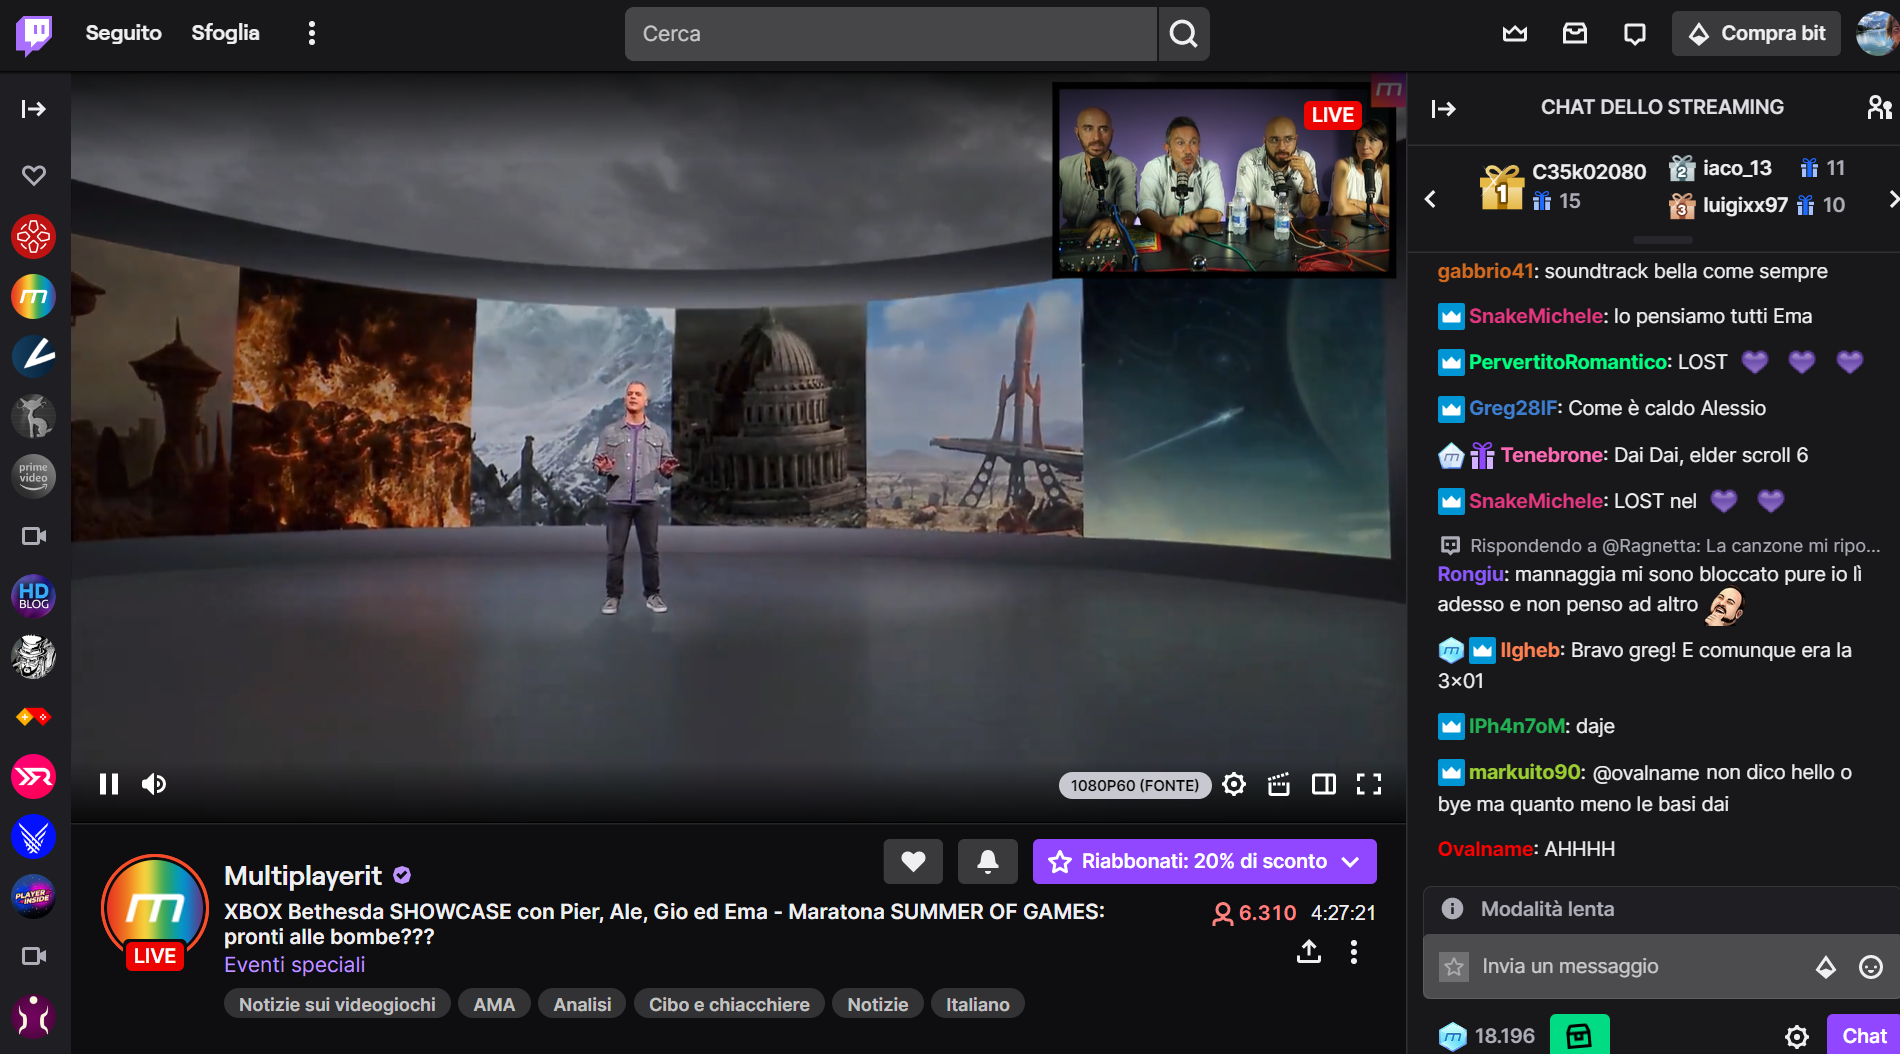The image size is (1900, 1054).
Task: Open the emote picker smiley
Action: click(1871, 967)
